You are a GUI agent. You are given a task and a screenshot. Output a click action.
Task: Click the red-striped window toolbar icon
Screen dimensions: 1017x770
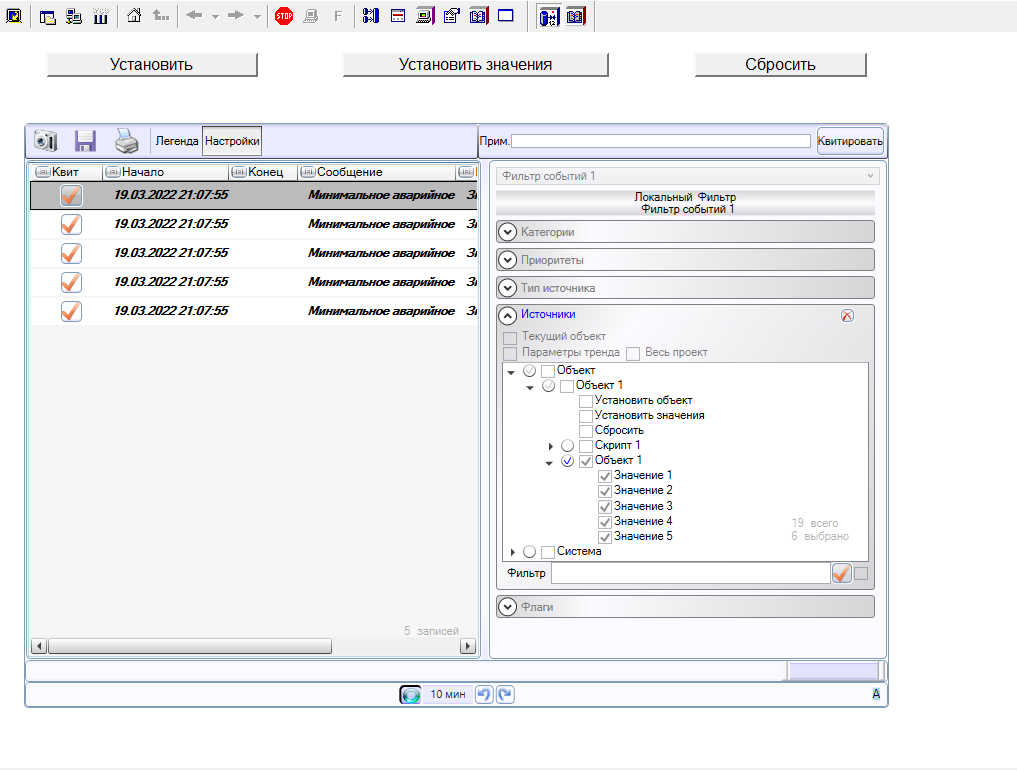pyautogui.click(x=398, y=16)
